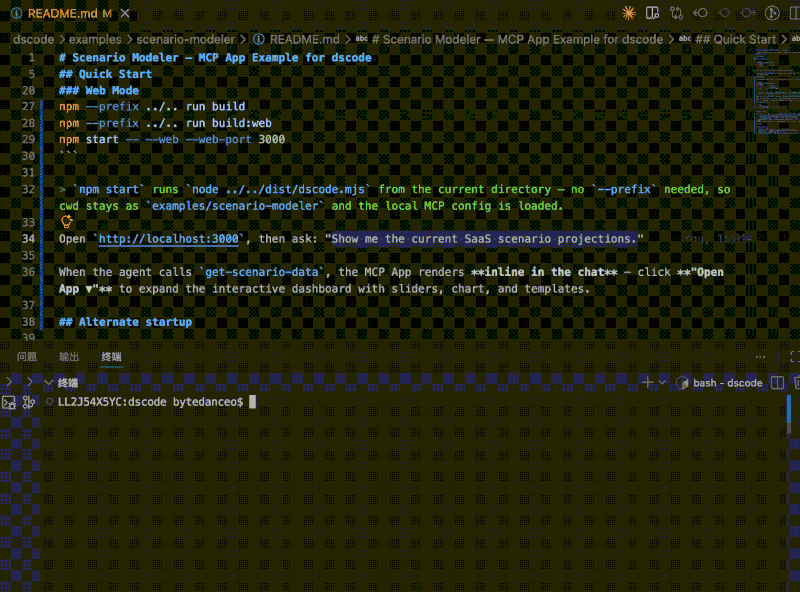Click the editor minimap
800x592 pixels.
[x=776, y=92]
